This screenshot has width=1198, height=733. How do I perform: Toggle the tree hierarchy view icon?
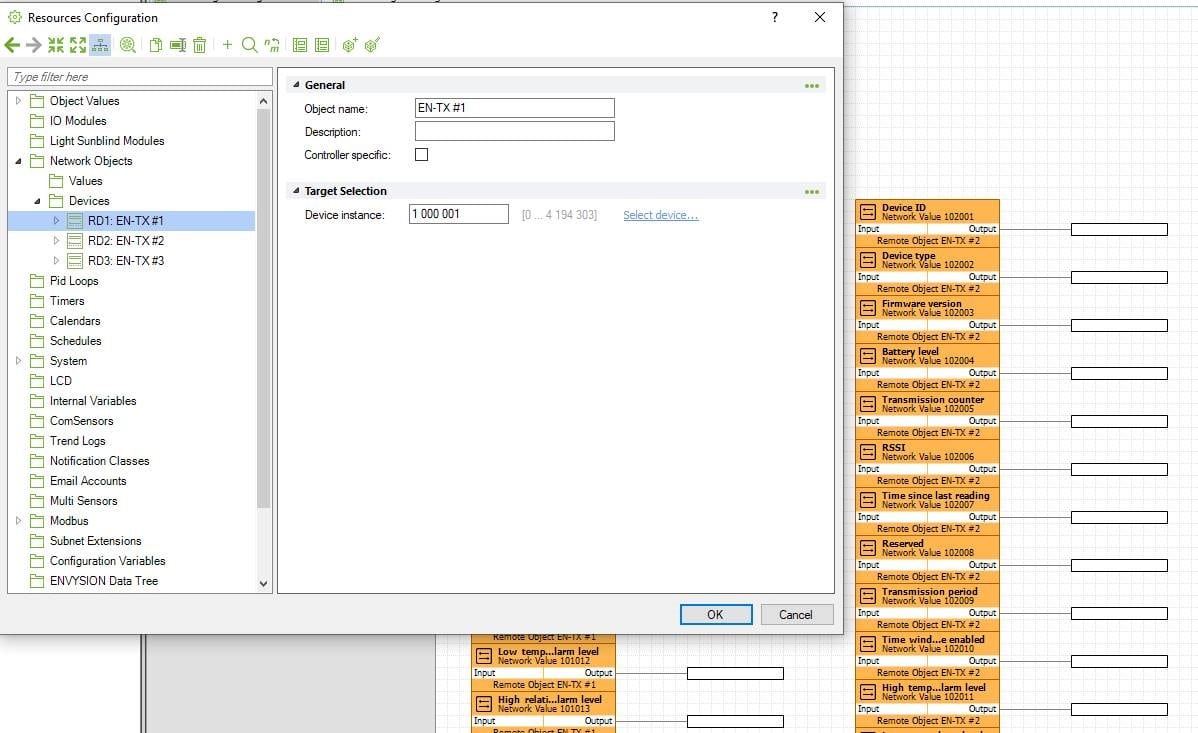pos(100,45)
